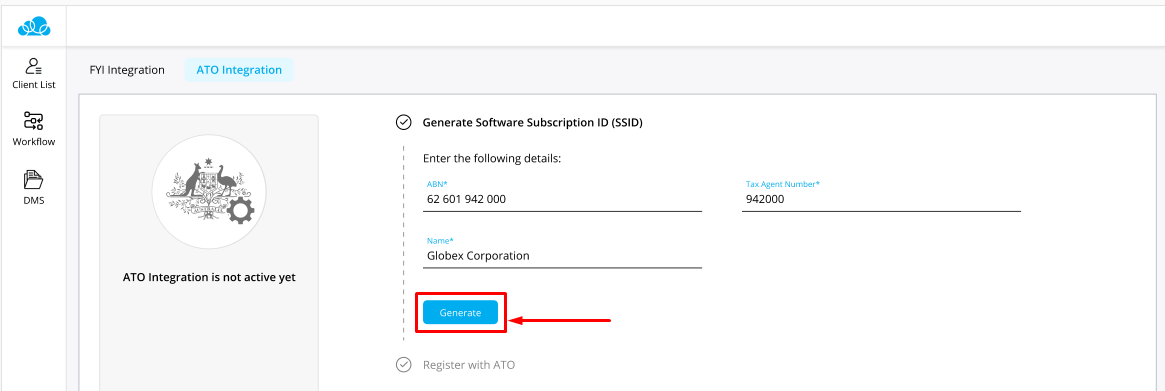Open the Workflow sidebar icon
Image resolution: width=1165 pixels, height=391 pixels.
click(x=33, y=121)
